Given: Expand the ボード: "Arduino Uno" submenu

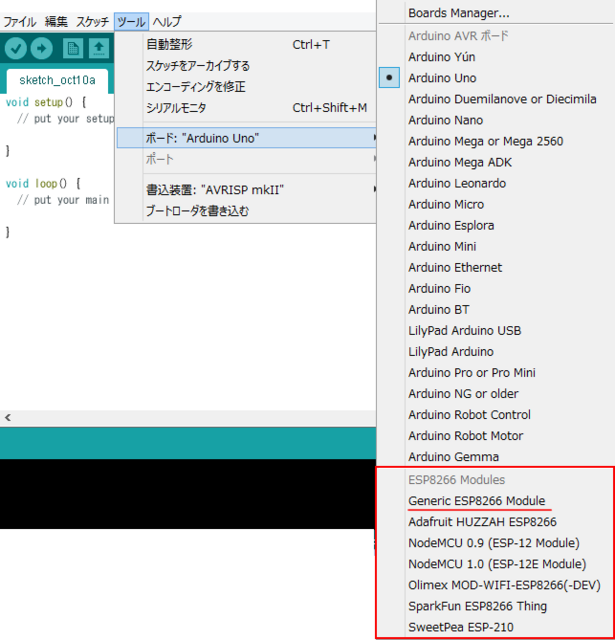Looking at the screenshot, I should point(246,138).
